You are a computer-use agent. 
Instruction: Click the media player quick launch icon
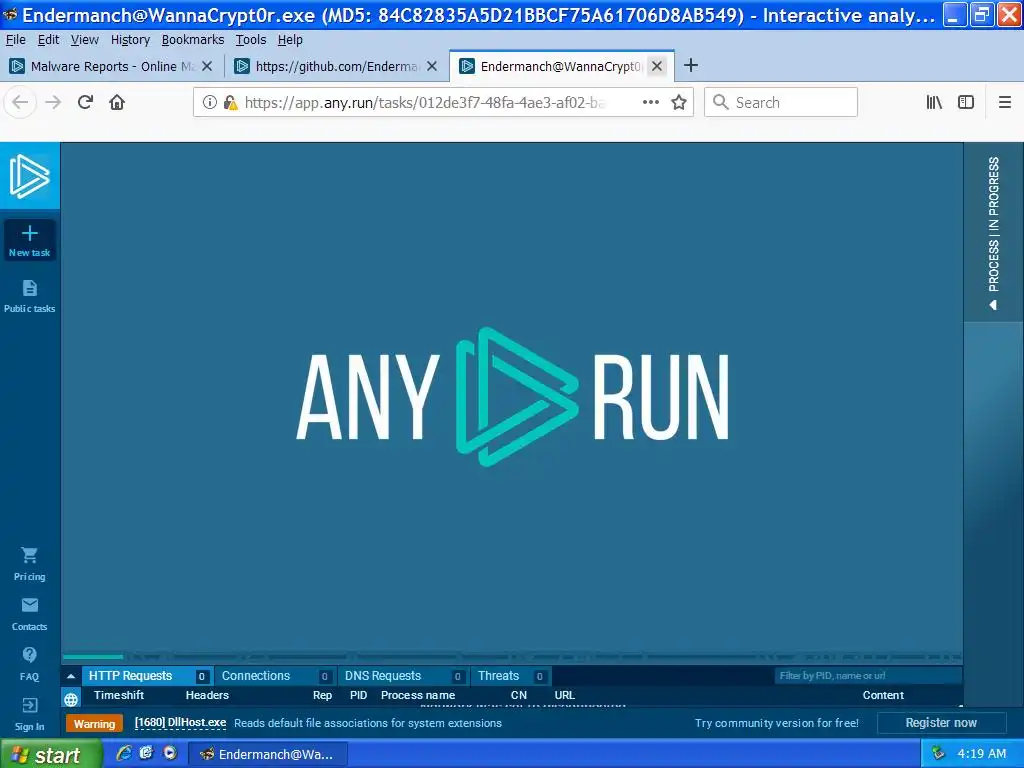click(x=170, y=753)
